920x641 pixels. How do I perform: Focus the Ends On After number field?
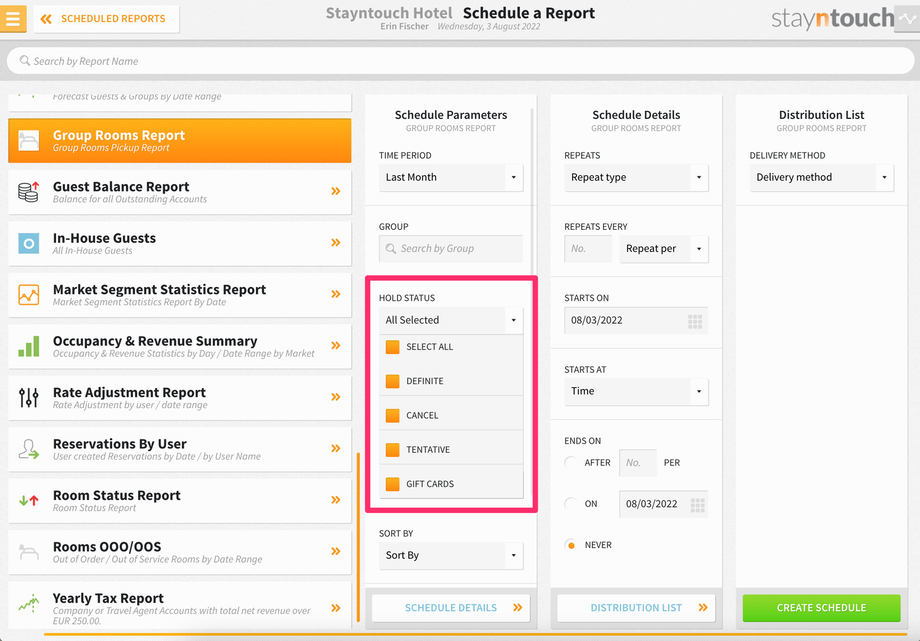coord(638,463)
